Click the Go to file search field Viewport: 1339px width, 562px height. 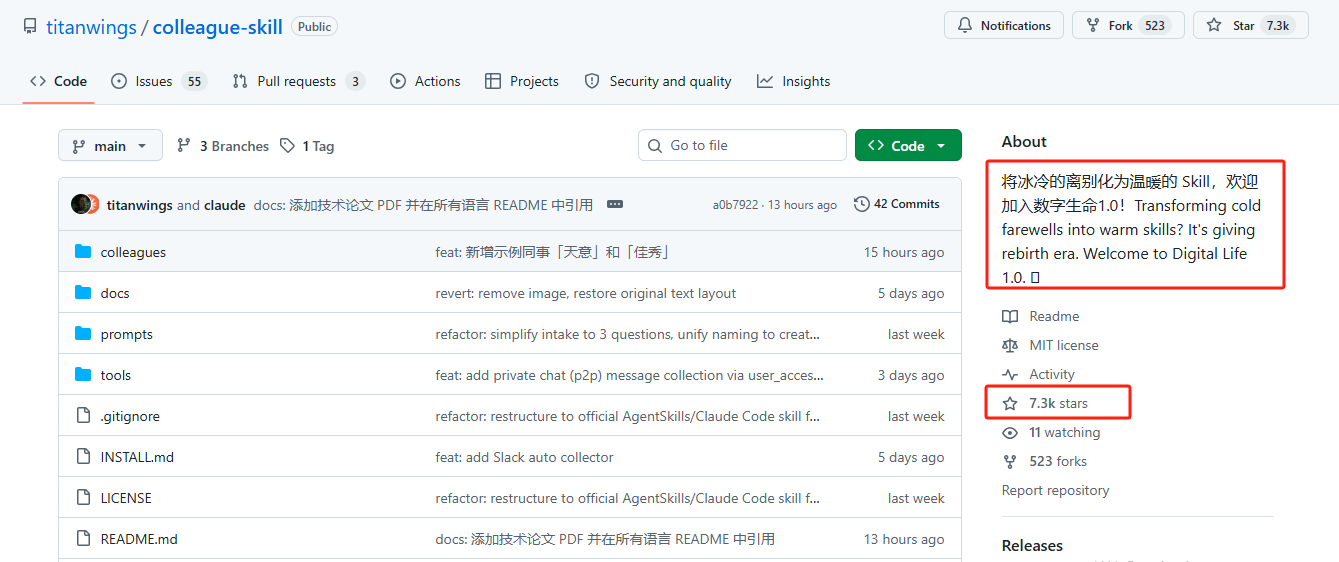742,146
